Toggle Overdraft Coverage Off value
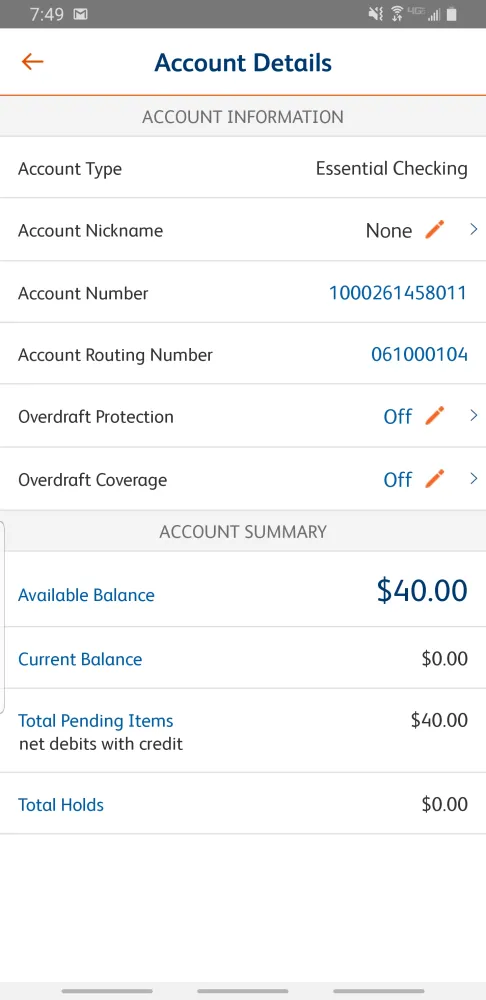486x1000 pixels. (x=397, y=479)
